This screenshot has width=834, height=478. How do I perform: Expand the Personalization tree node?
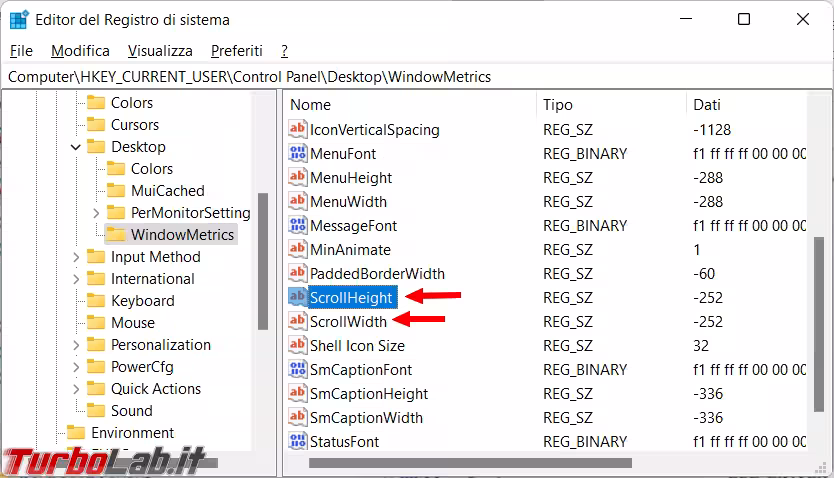pos(76,345)
